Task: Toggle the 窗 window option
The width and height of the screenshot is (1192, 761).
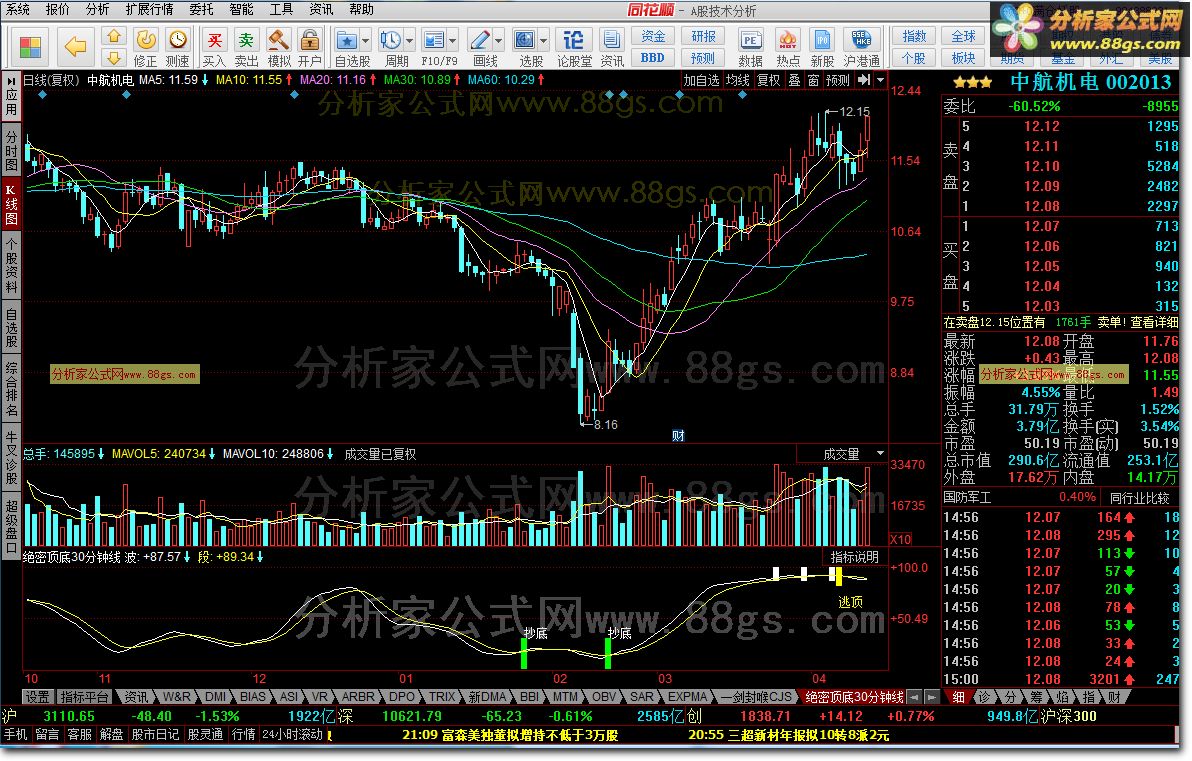Action: 813,80
